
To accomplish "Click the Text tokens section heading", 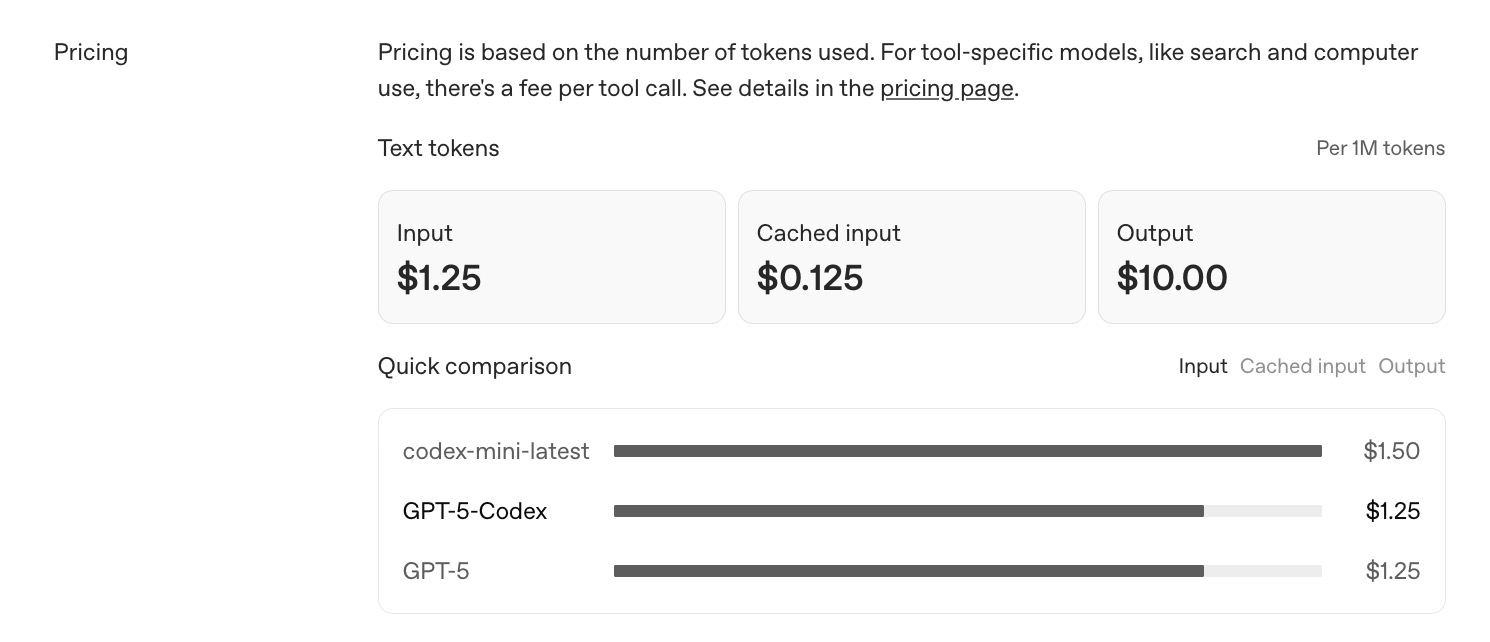I will pos(438,148).
